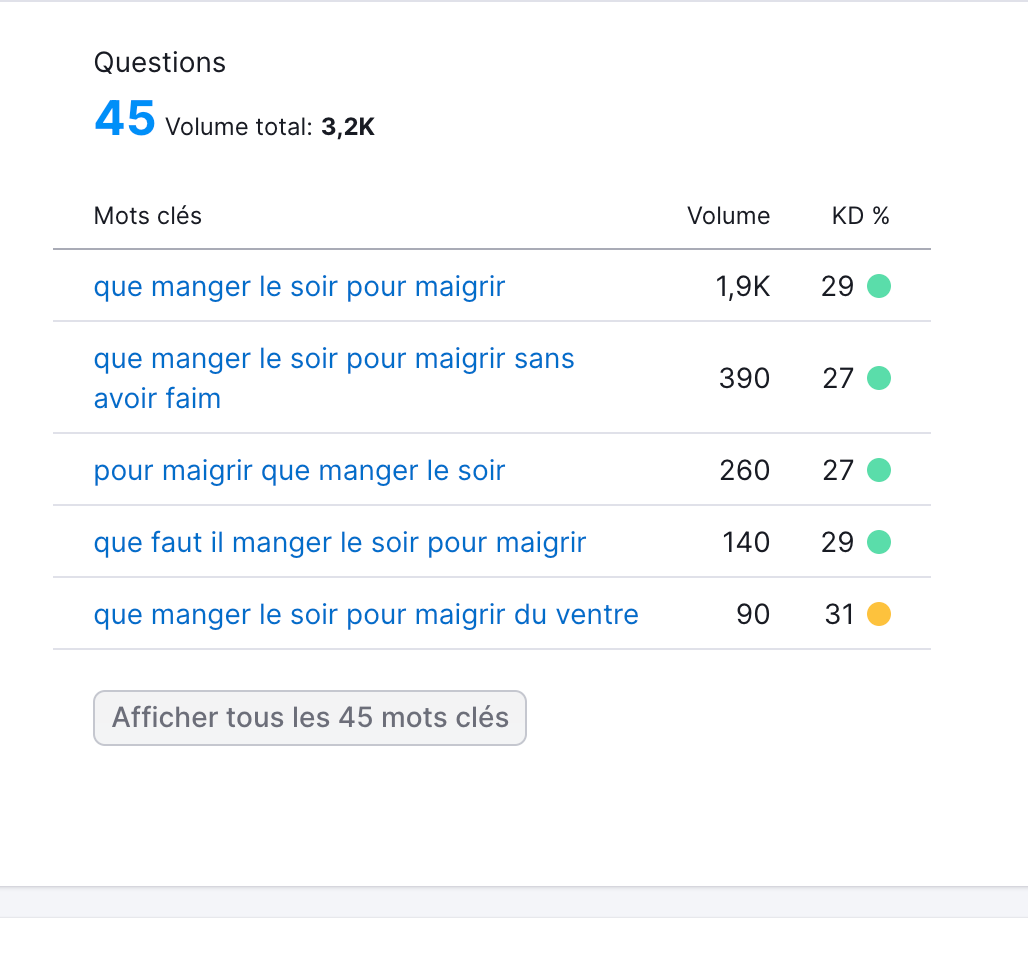Image resolution: width=1028 pixels, height=960 pixels.
Task: Open the keyword 'que manger le soir pour maigrir'
Action: 299,286
